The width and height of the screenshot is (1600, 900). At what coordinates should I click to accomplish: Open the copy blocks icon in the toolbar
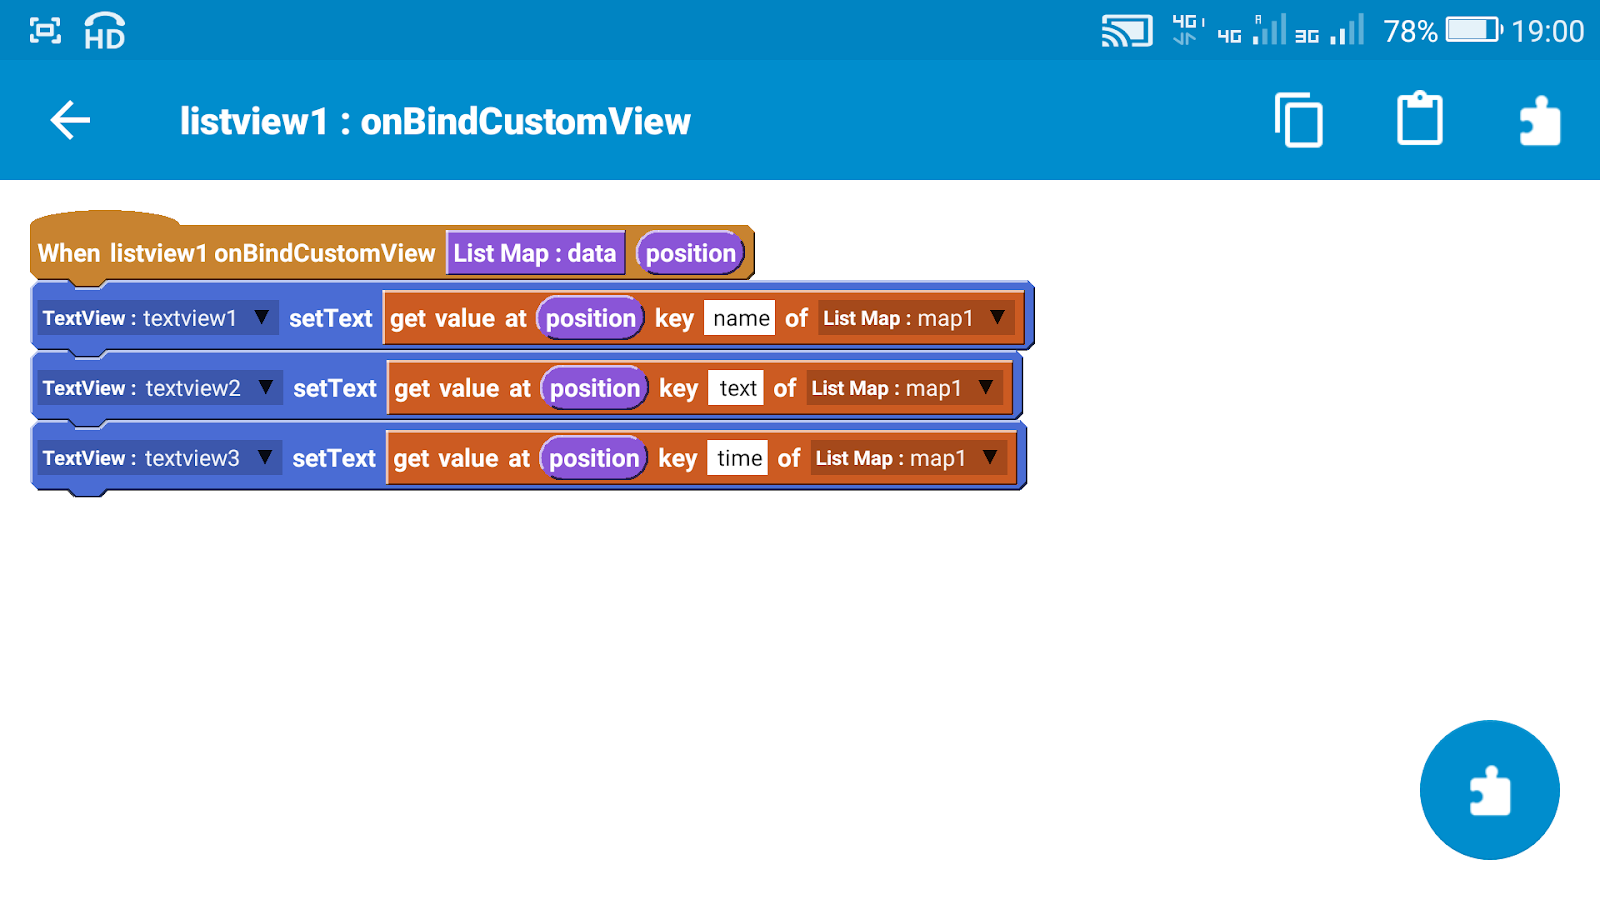pyautogui.click(x=1299, y=119)
